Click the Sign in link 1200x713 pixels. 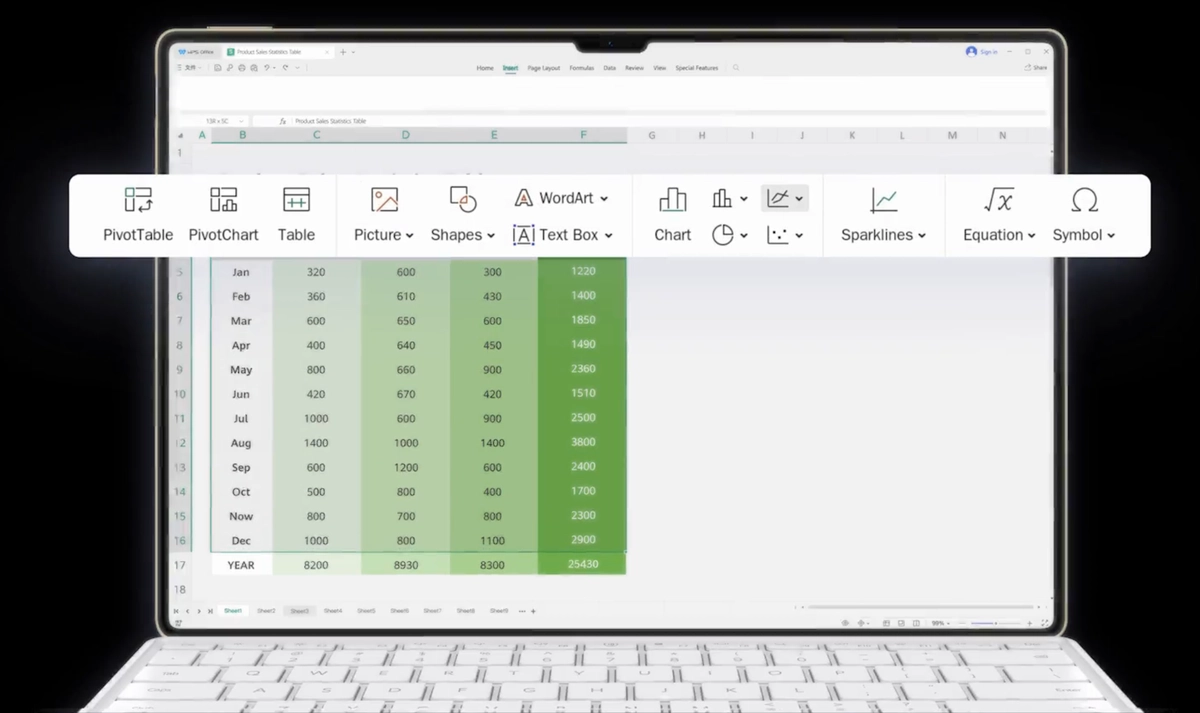pyautogui.click(x=988, y=52)
